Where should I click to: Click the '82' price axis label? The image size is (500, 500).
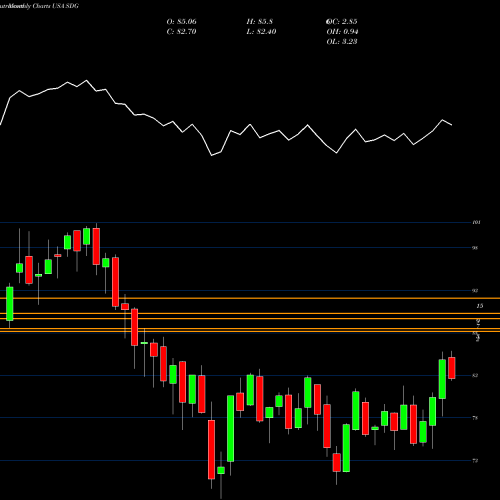475,375
